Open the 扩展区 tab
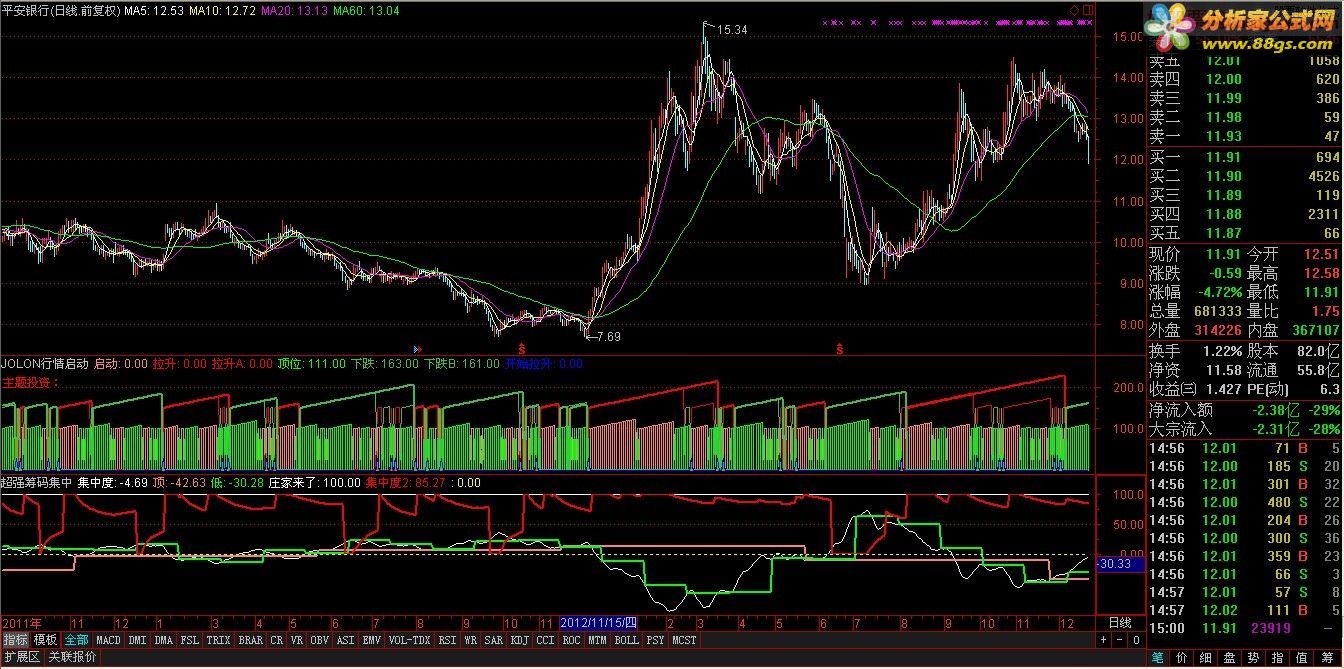The image size is (1344, 669). pos(21,657)
